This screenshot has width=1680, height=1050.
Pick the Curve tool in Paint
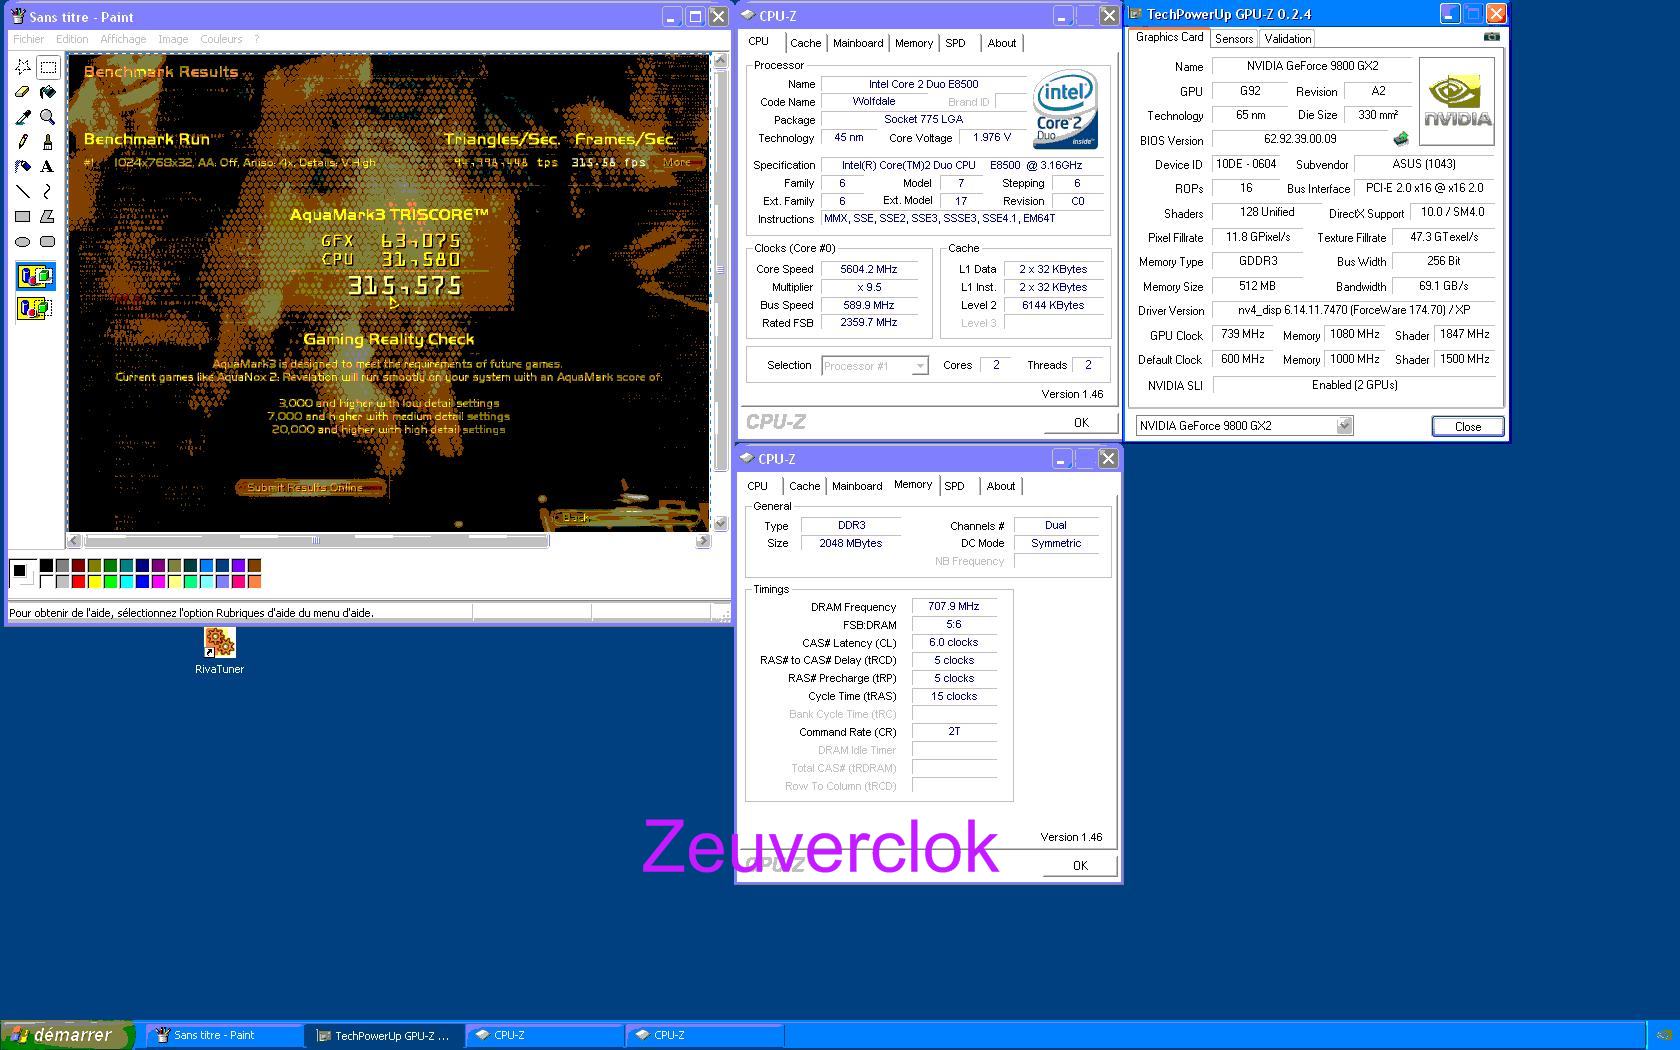[48, 191]
